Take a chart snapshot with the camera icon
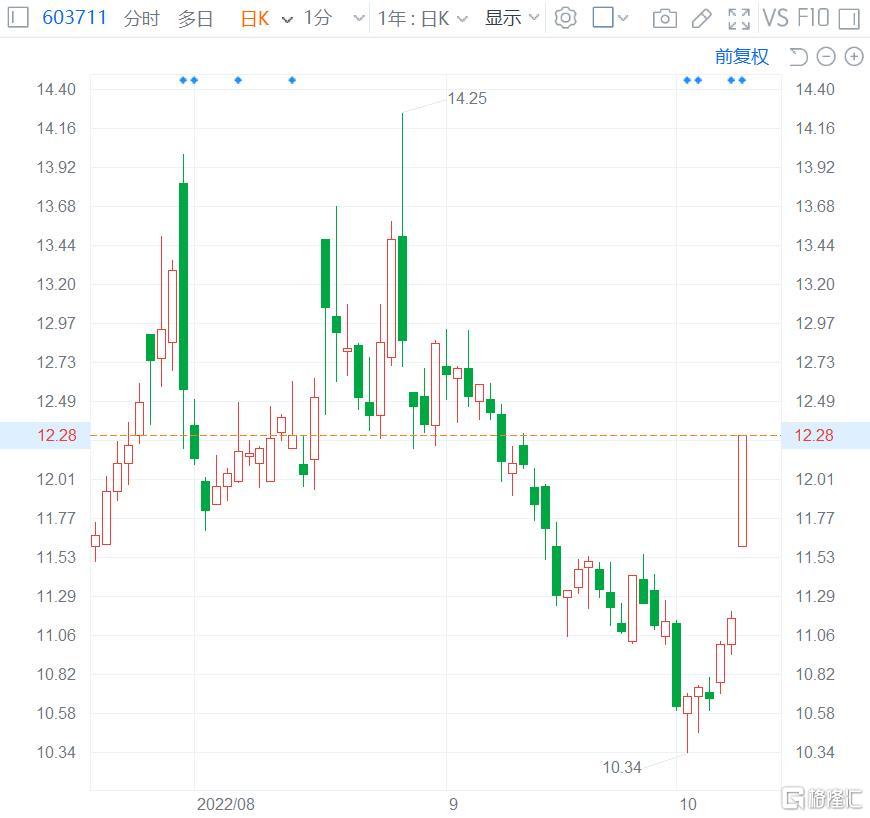Screen dimensions: 870x818 pos(664,19)
